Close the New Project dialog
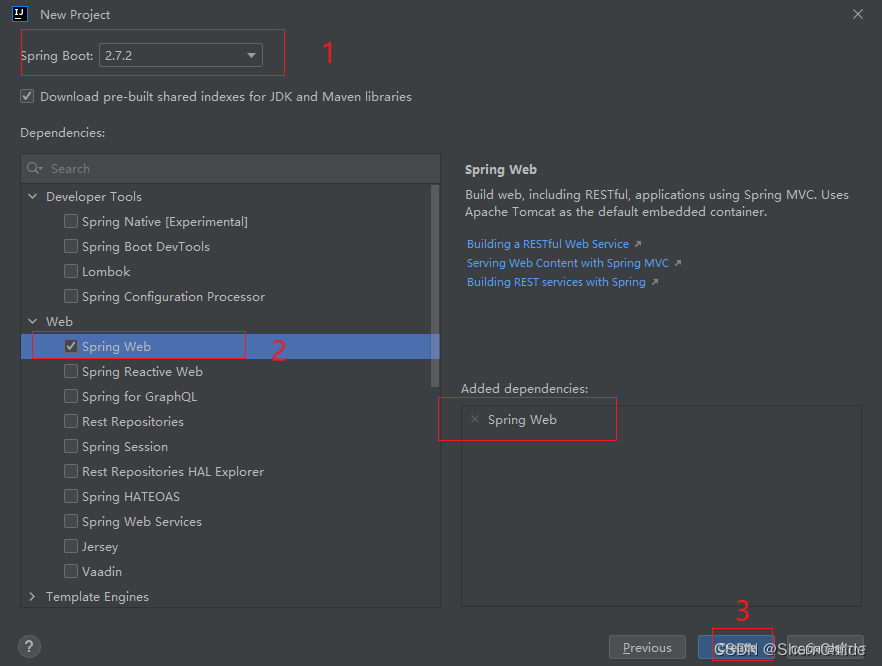This screenshot has height=666, width=882. pyautogui.click(x=857, y=14)
